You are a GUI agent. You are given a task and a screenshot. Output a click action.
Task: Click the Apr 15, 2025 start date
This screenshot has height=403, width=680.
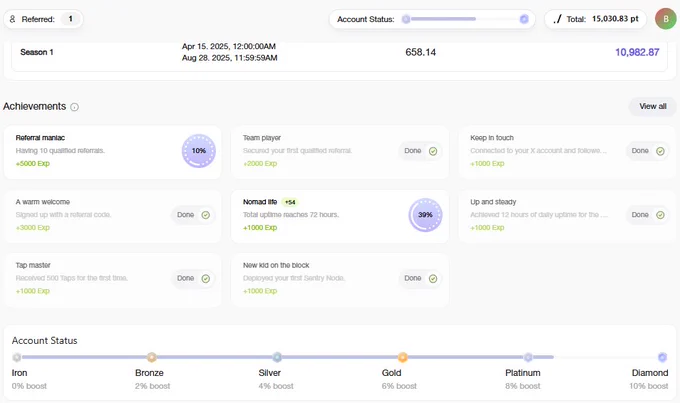point(229,46)
